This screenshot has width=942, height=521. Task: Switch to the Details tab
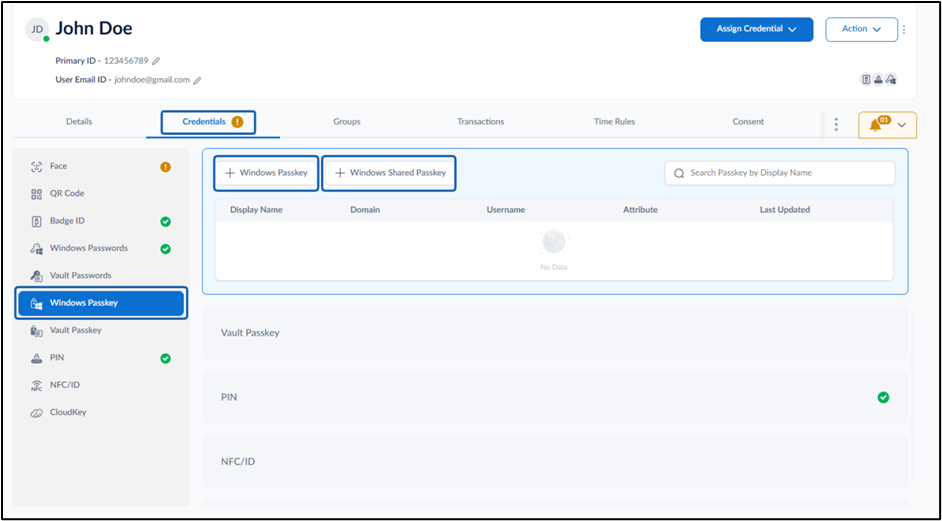coord(79,121)
